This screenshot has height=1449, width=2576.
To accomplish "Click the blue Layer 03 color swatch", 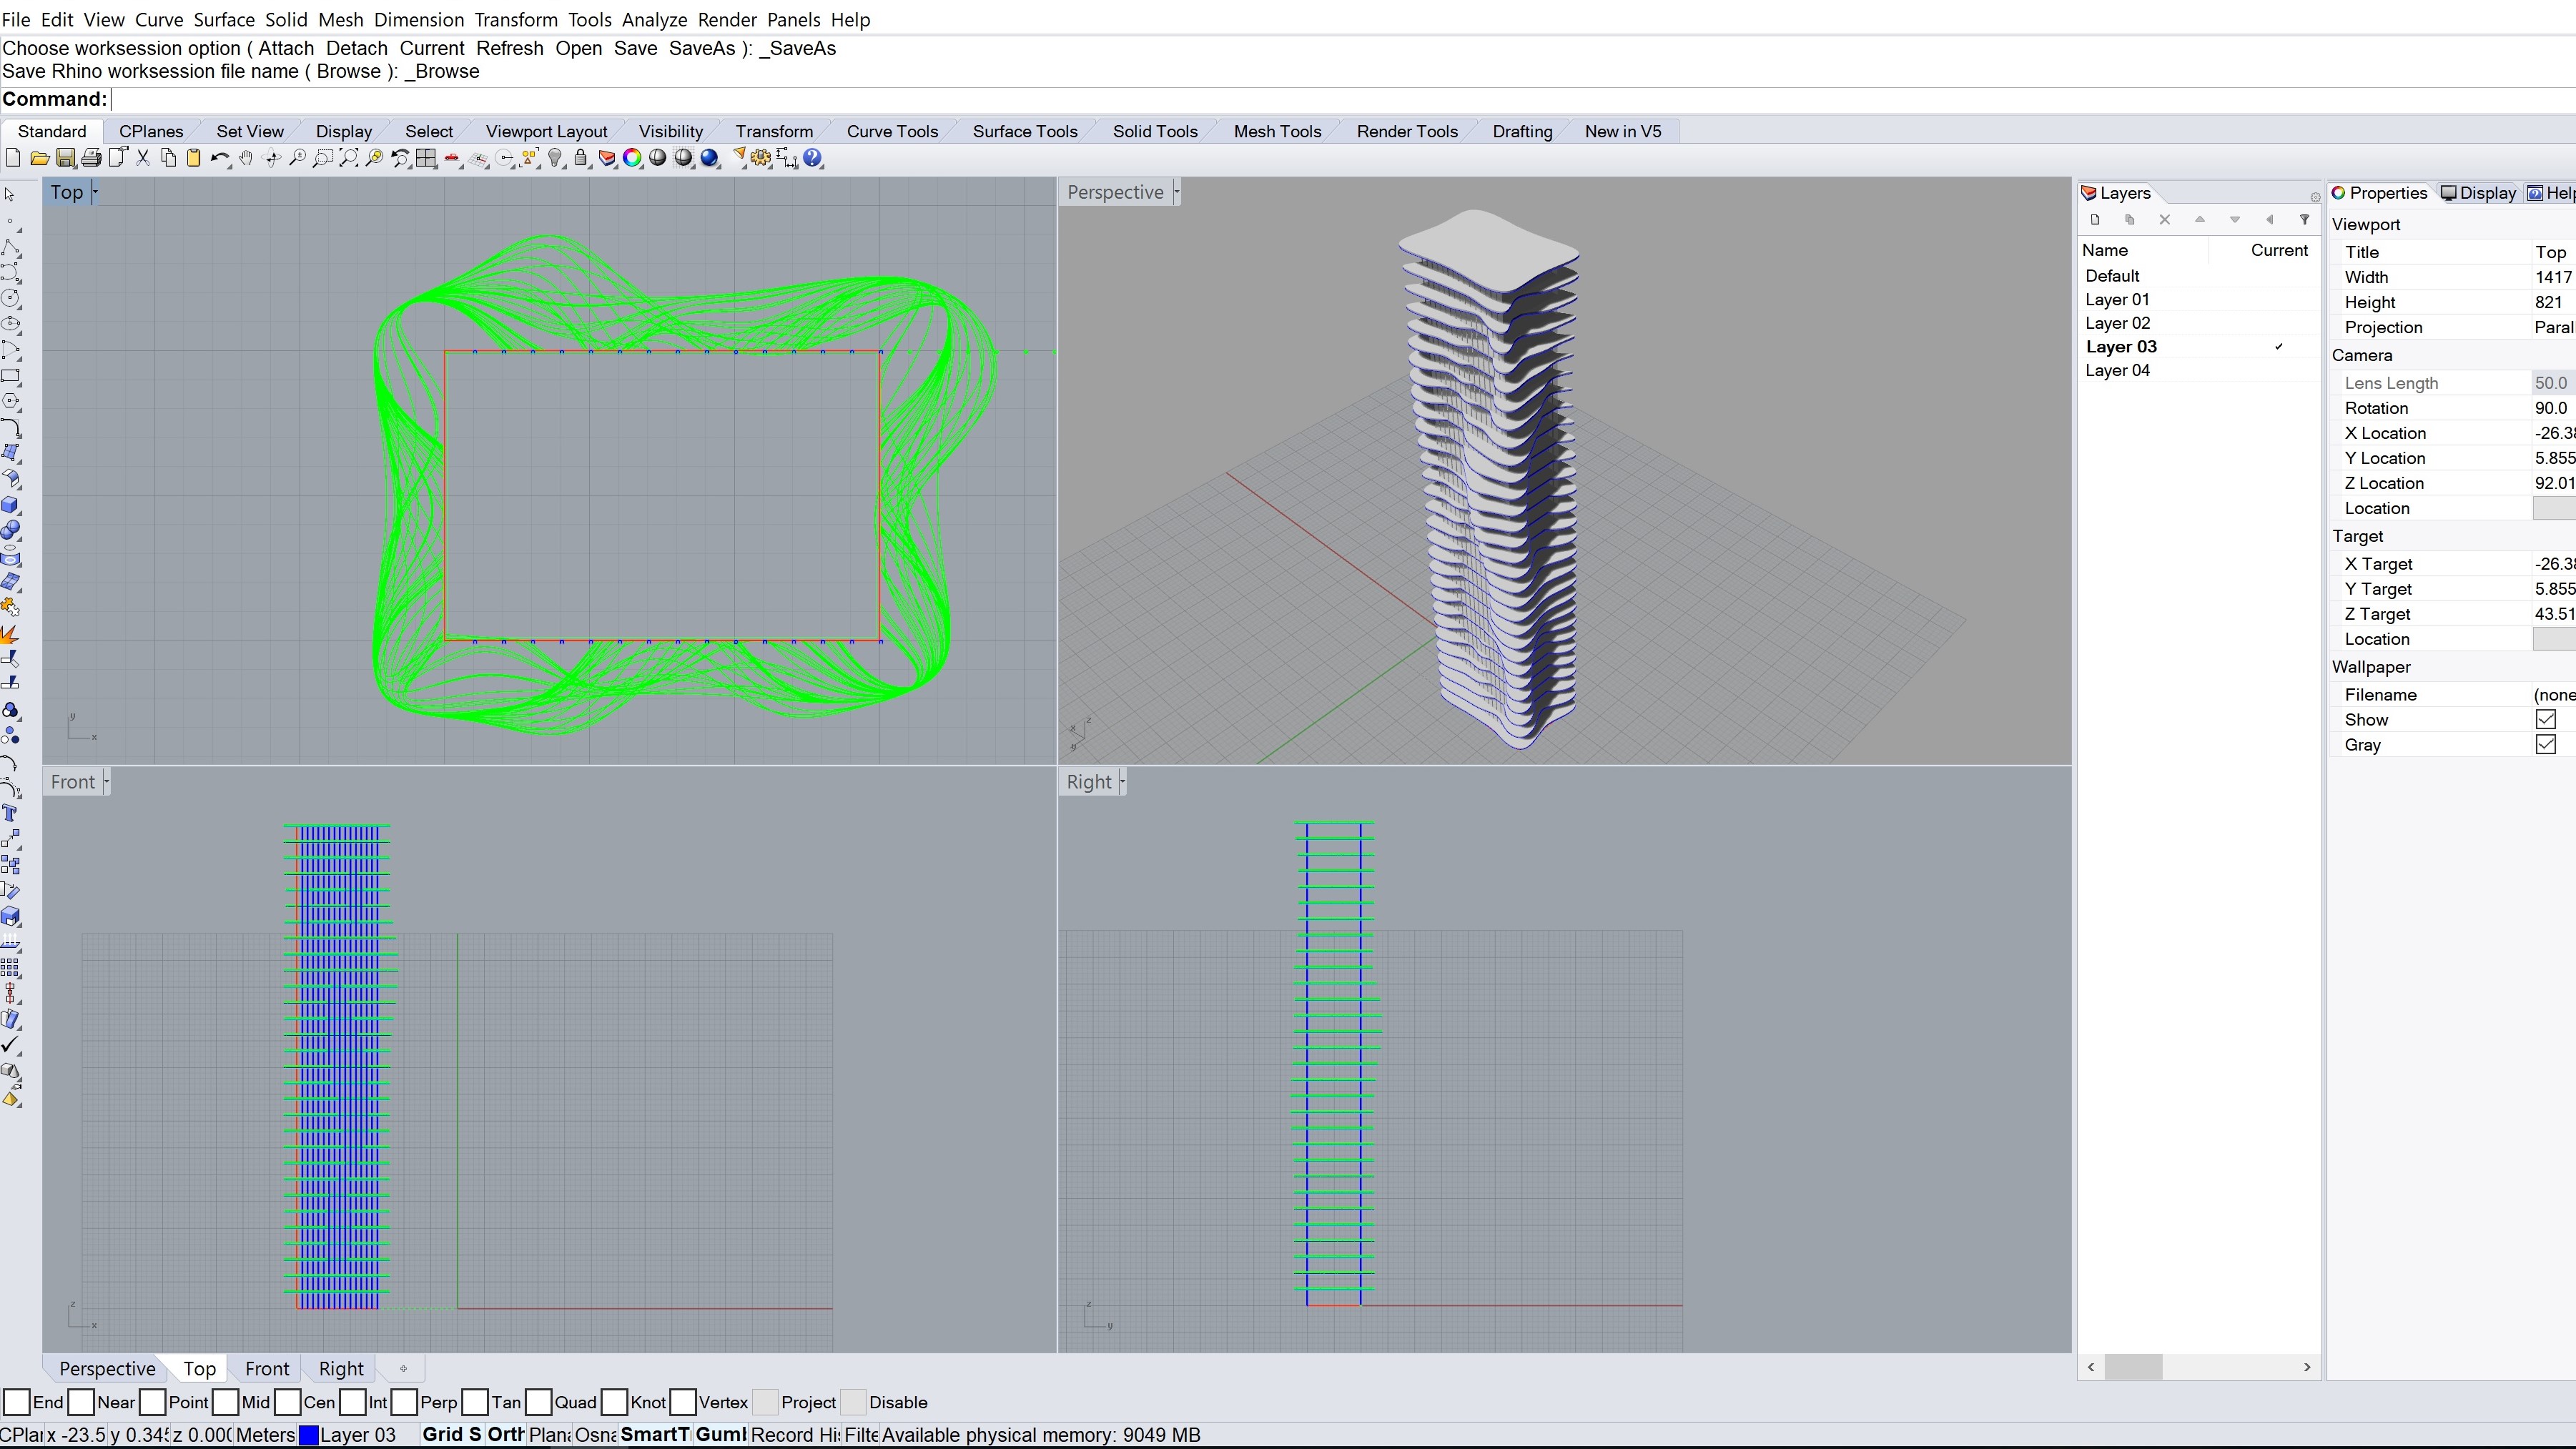I will (x=309, y=1435).
